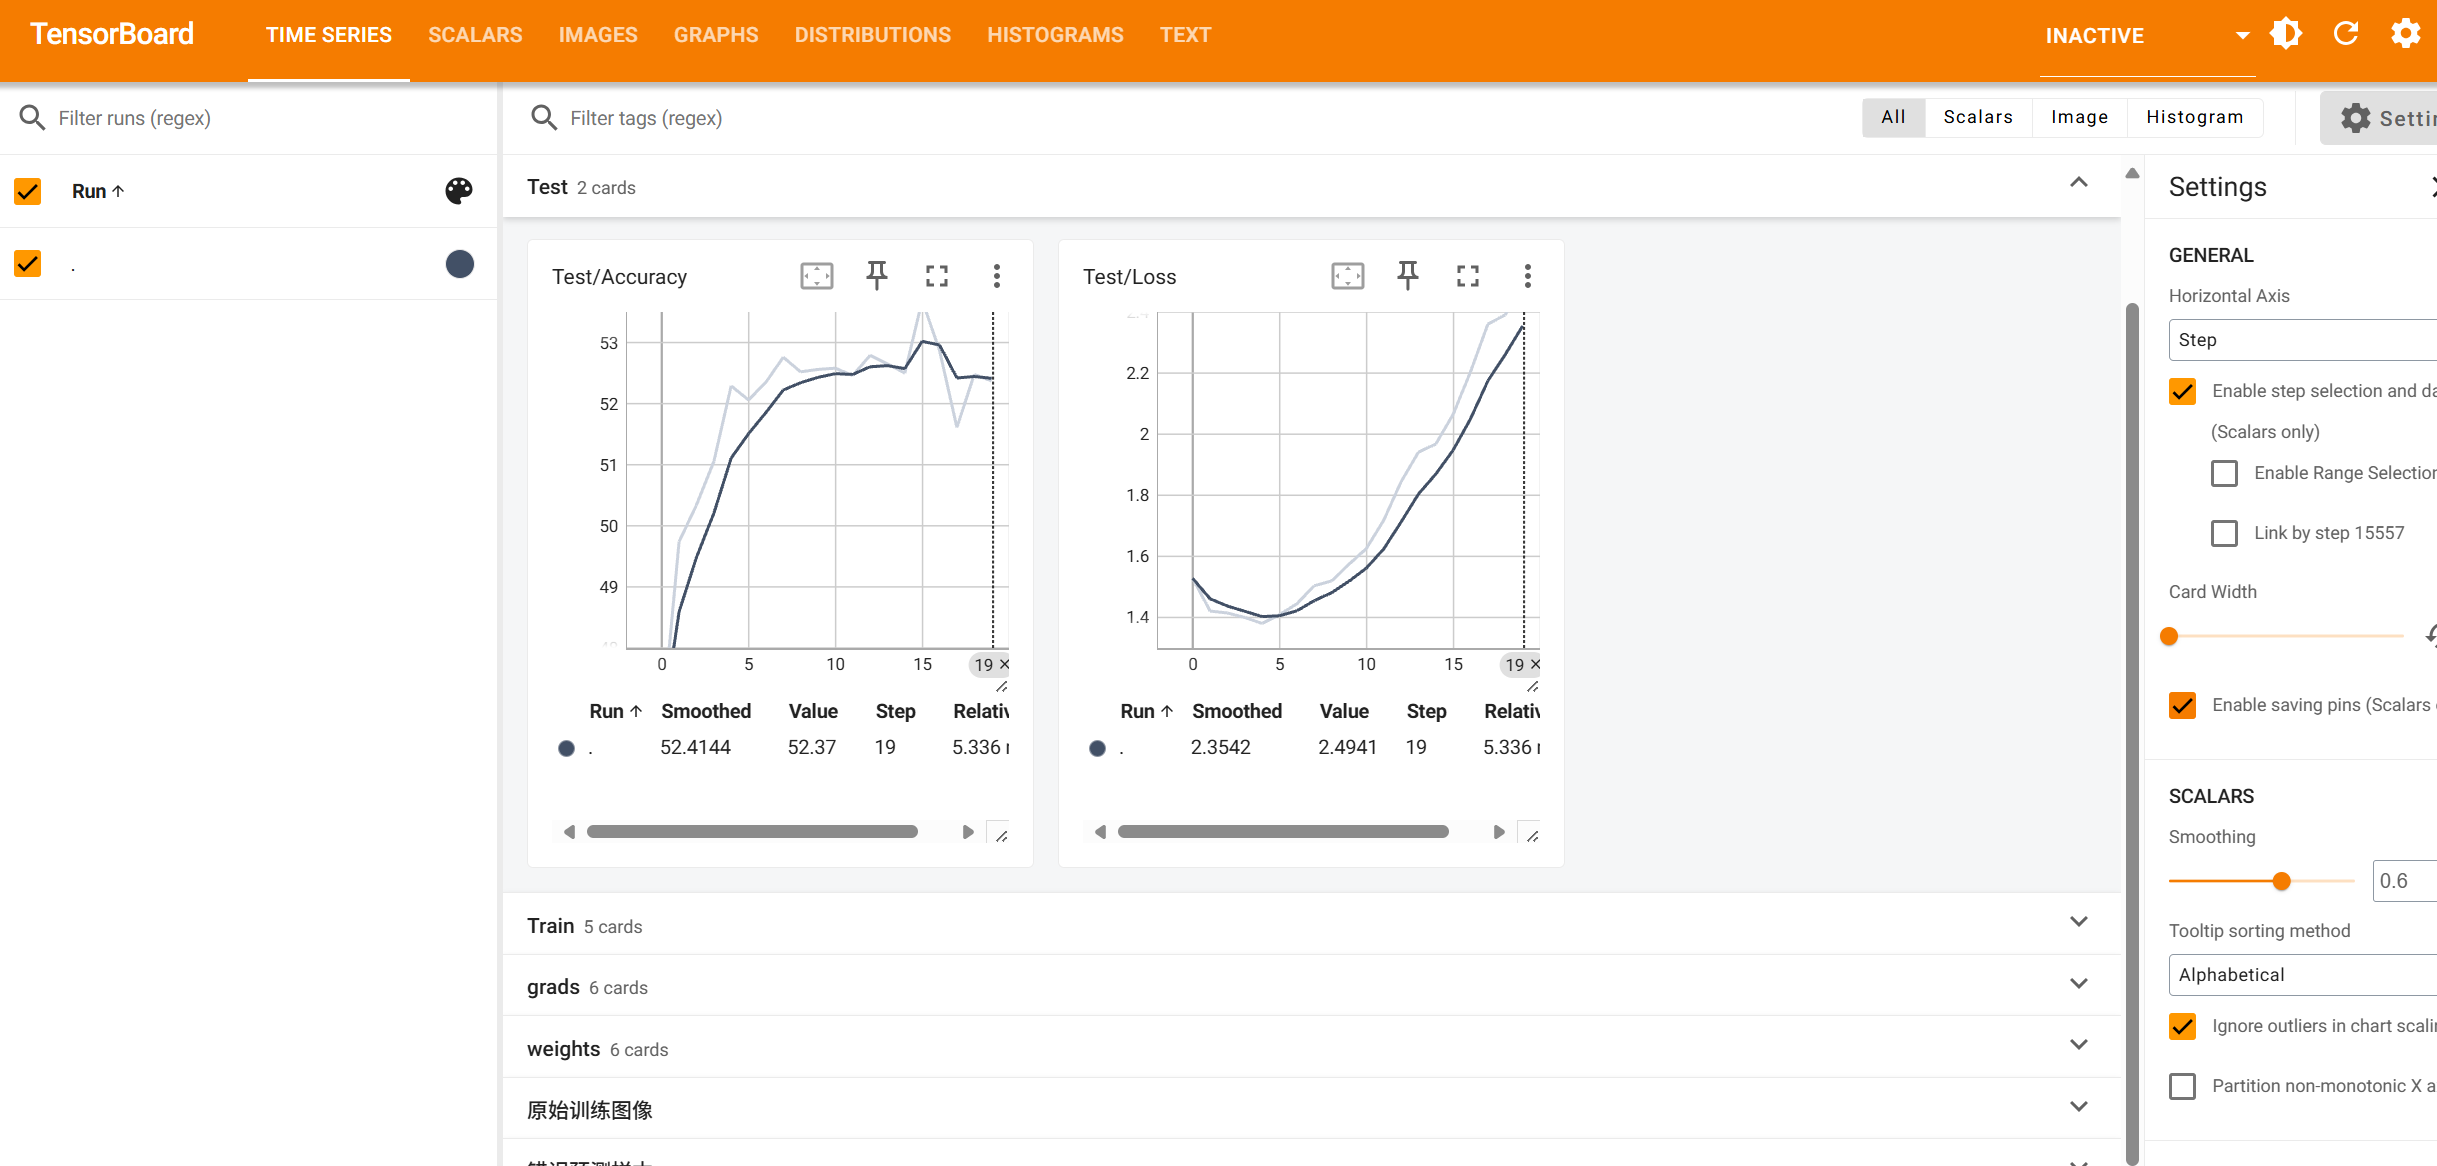Toggle the select-all Run checkbox

click(x=28, y=191)
